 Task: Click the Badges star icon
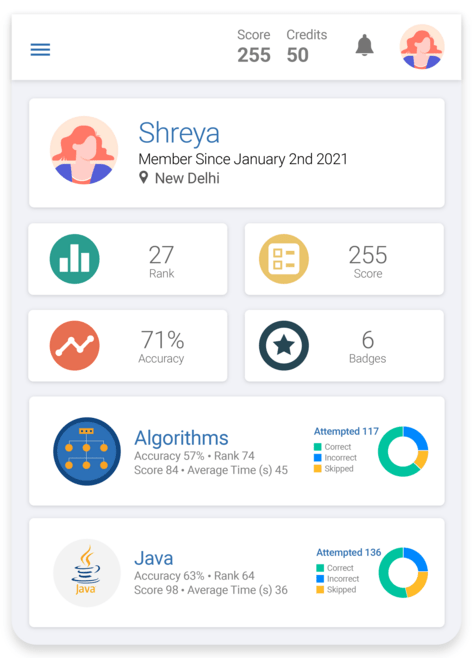pos(284,345)
